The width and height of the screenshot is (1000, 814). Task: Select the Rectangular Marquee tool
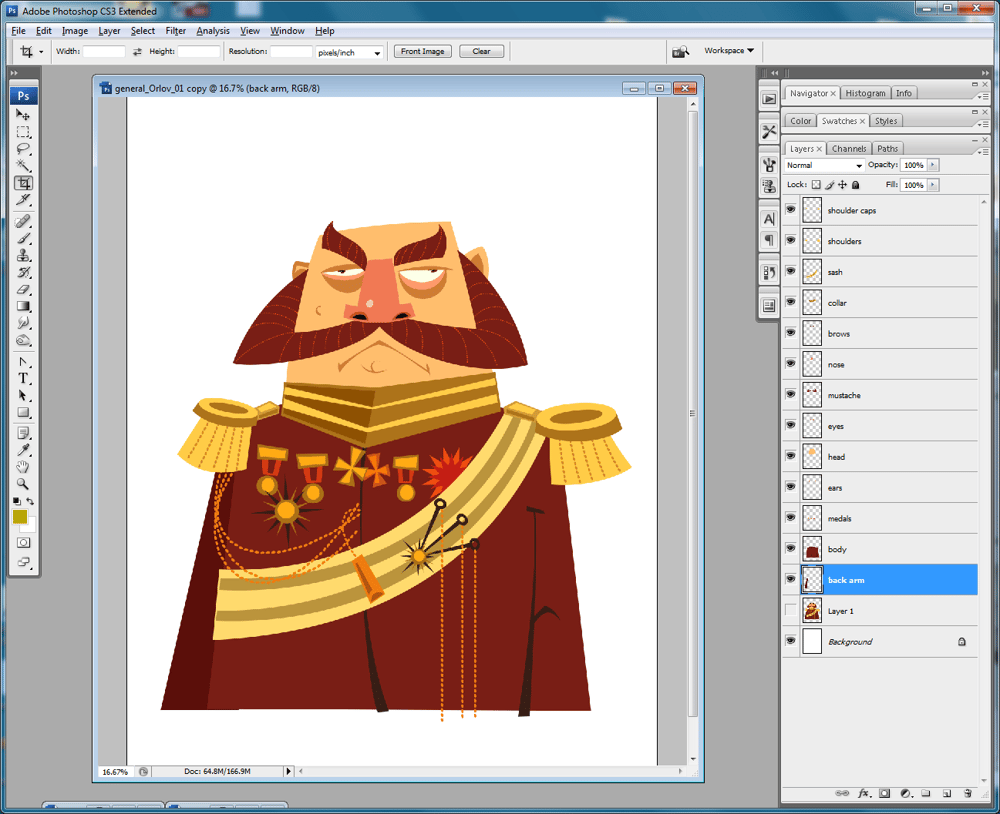tap(23, 132)
